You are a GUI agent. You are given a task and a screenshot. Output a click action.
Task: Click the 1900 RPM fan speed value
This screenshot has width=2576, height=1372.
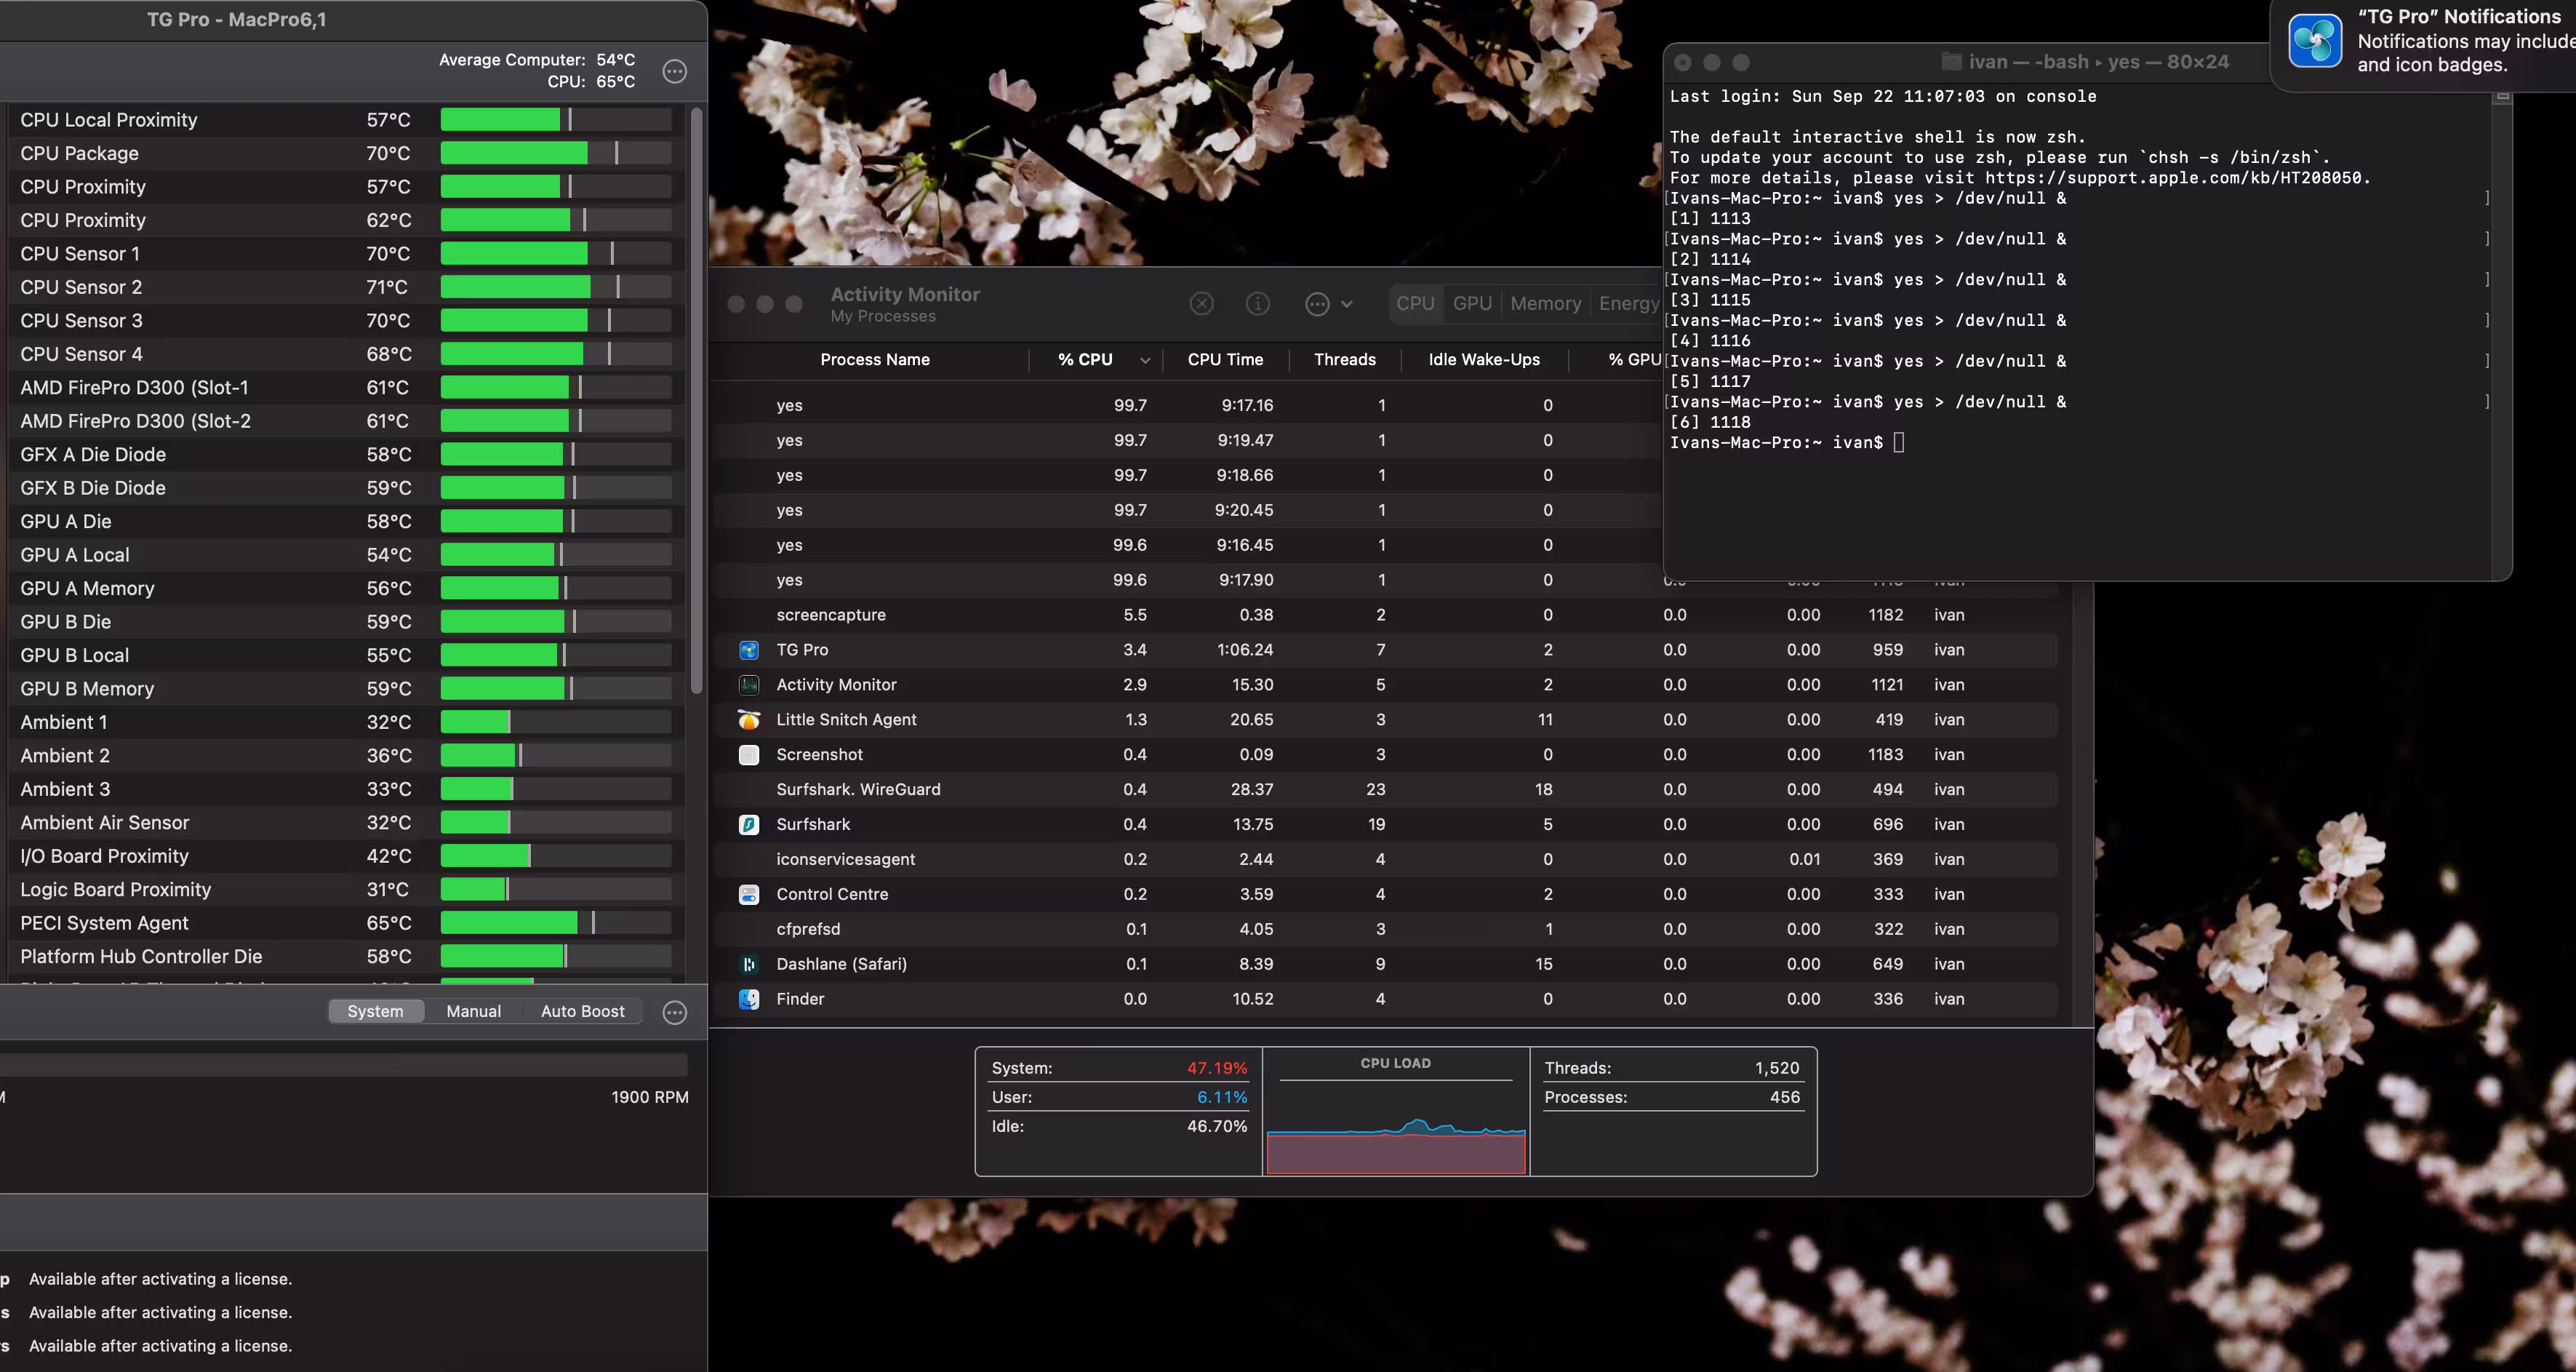point(650,1098)
